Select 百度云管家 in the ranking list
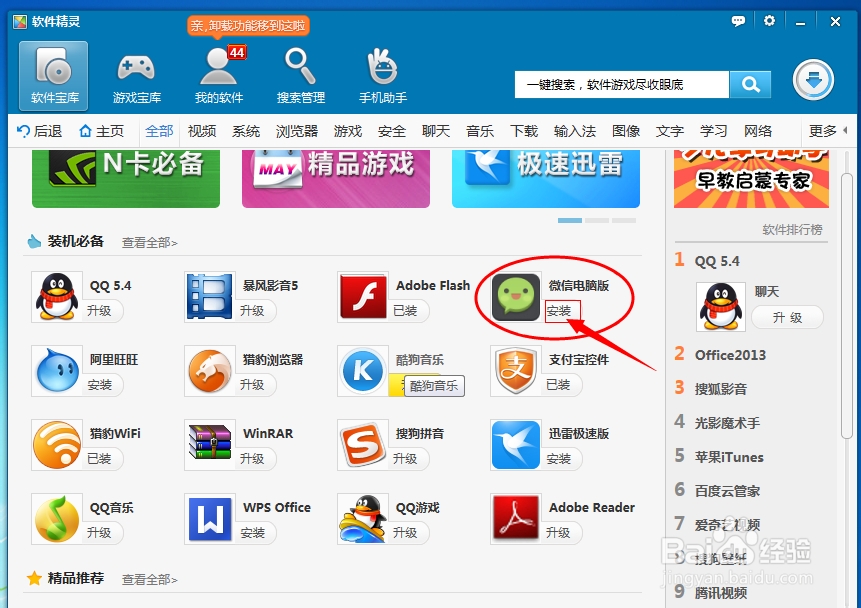This screenshot has height=608, width=861. (727, 492)
